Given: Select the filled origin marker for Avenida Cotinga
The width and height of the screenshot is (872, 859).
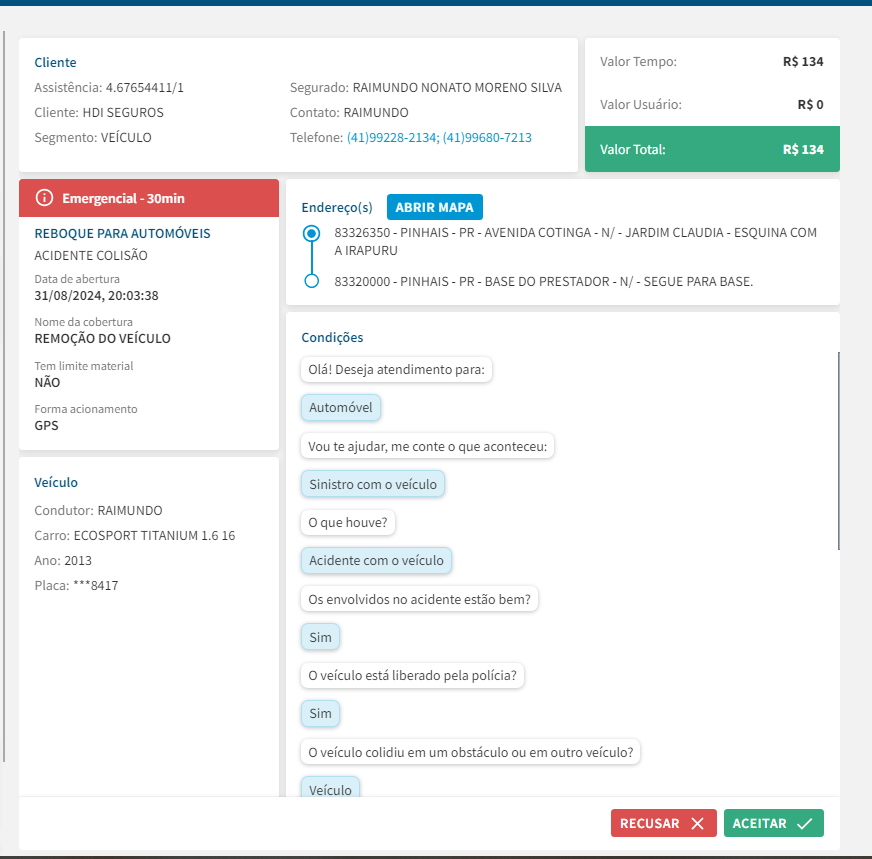Looking at the screenshot, I should pyautogui.click(x=311, y=233).
